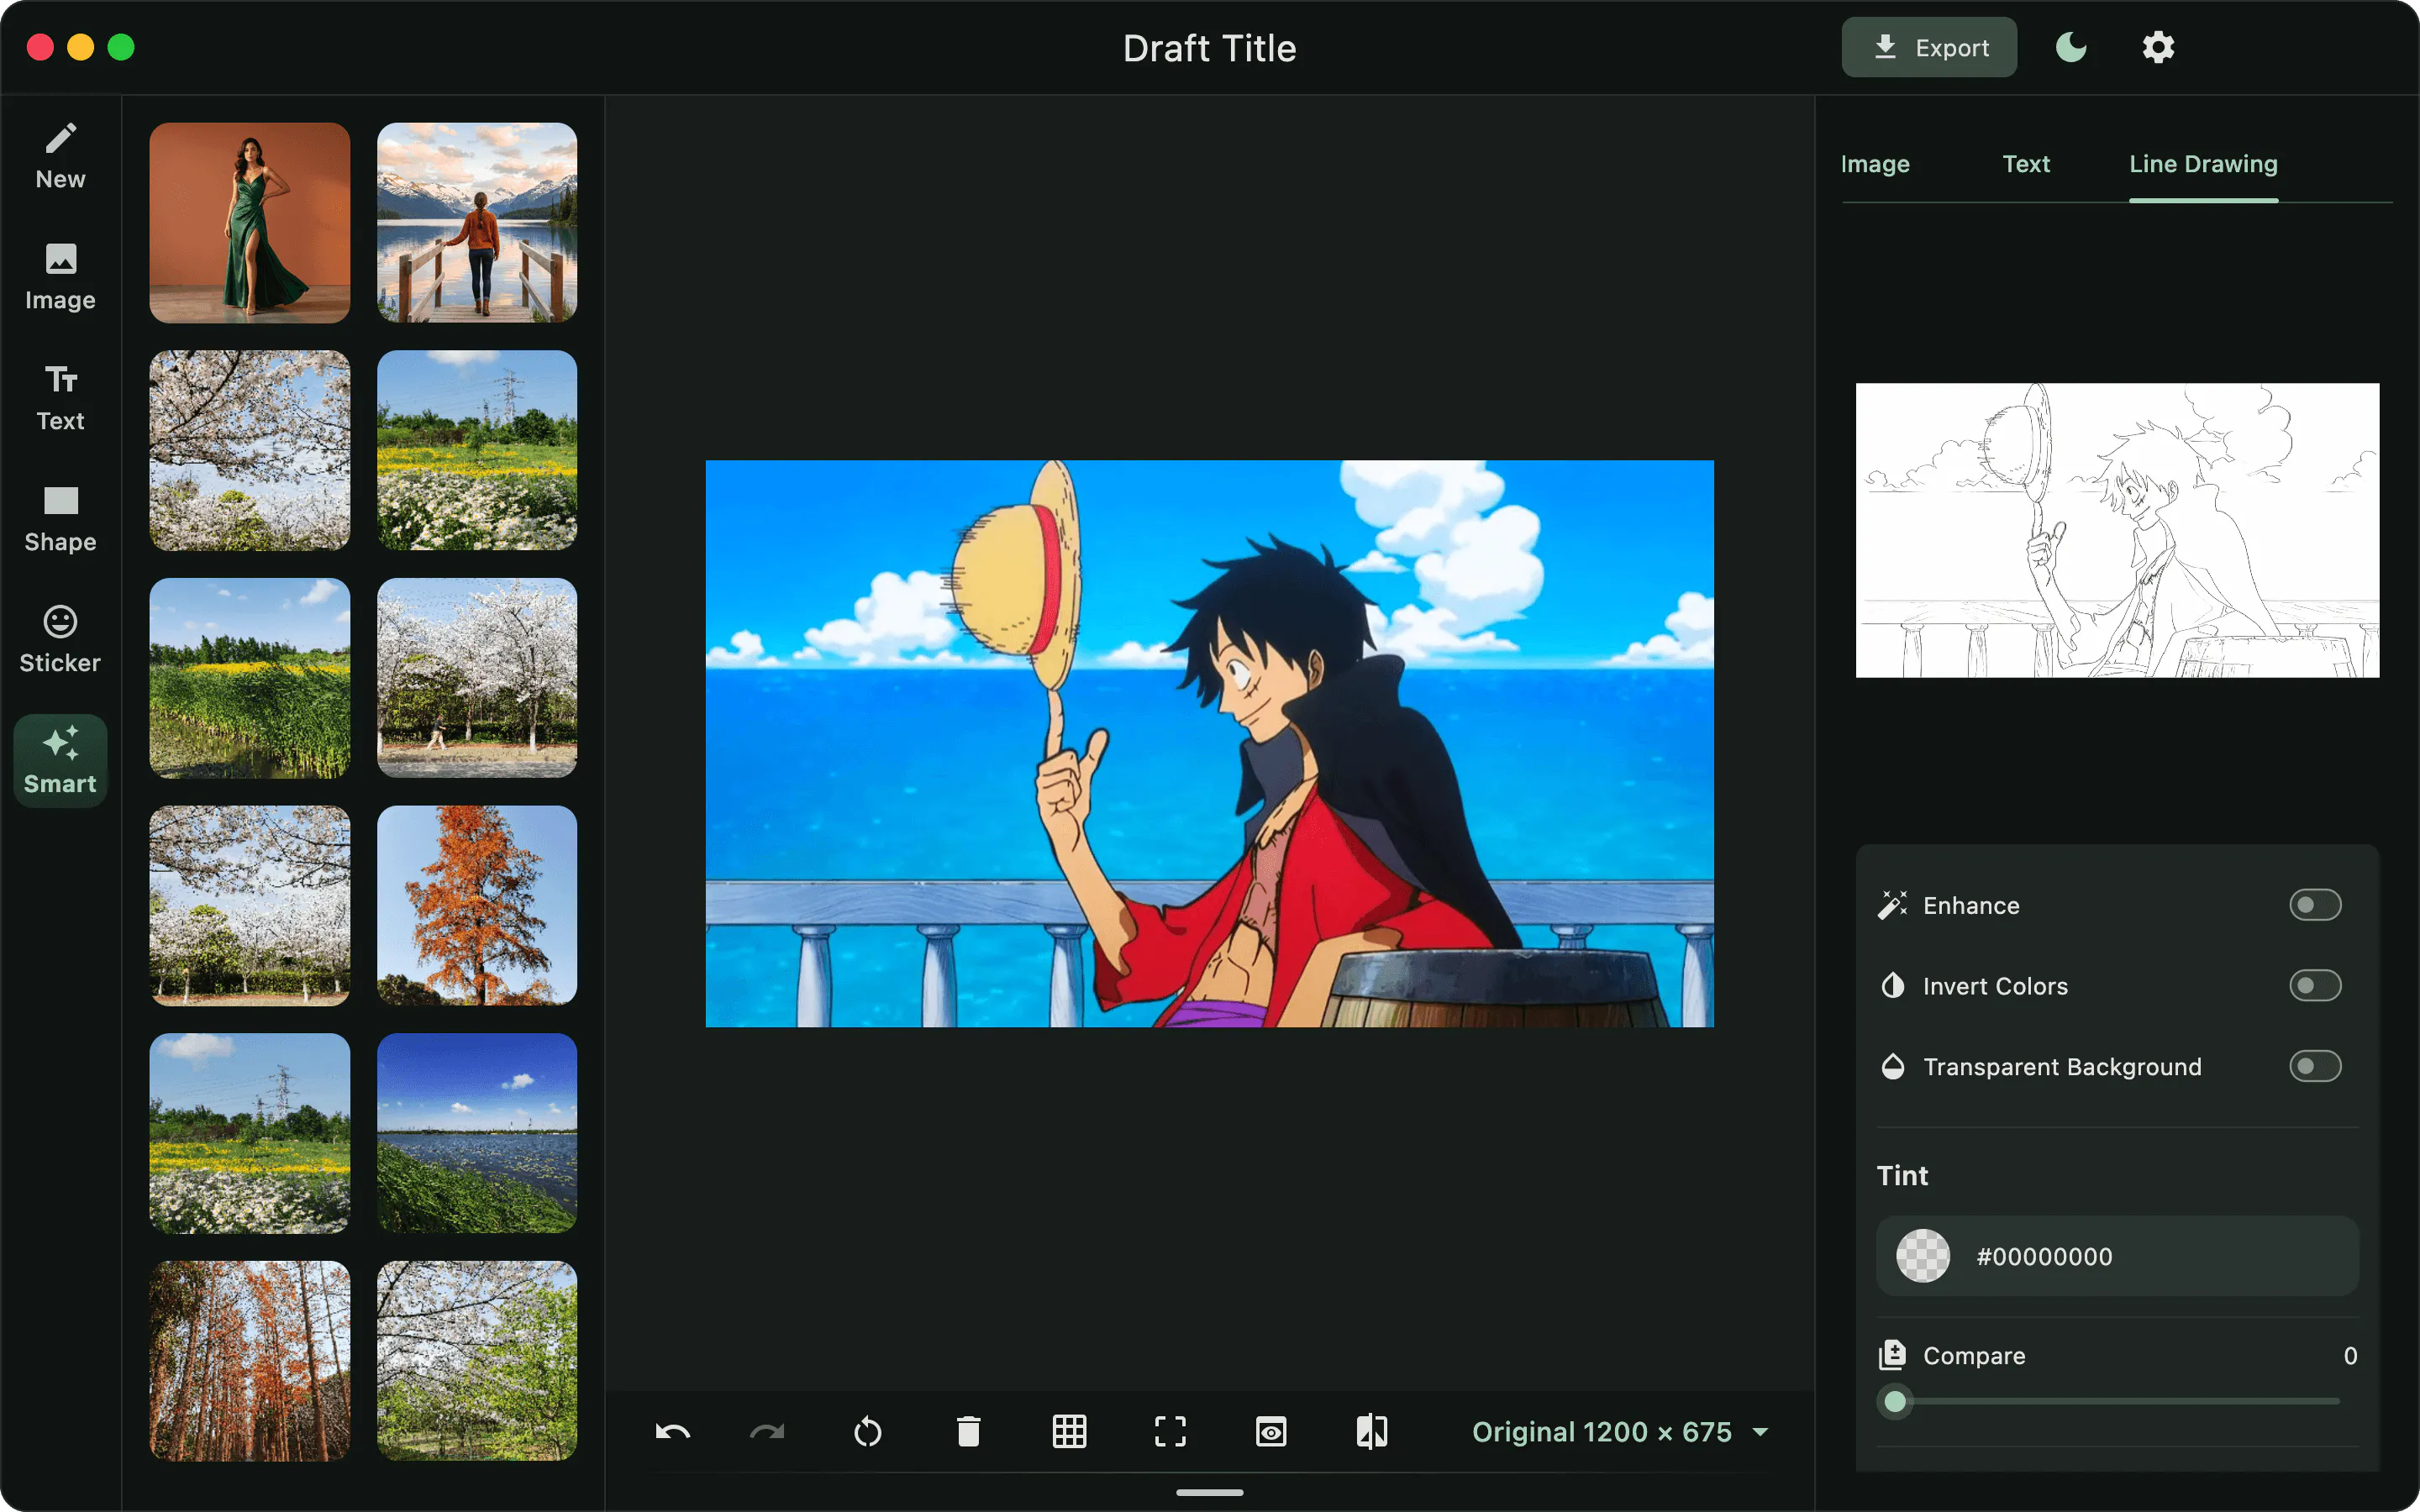Screen dimensions: 2420x1512
Task: Click the Draft Title heading
Action: click(x=1209, y=48)
